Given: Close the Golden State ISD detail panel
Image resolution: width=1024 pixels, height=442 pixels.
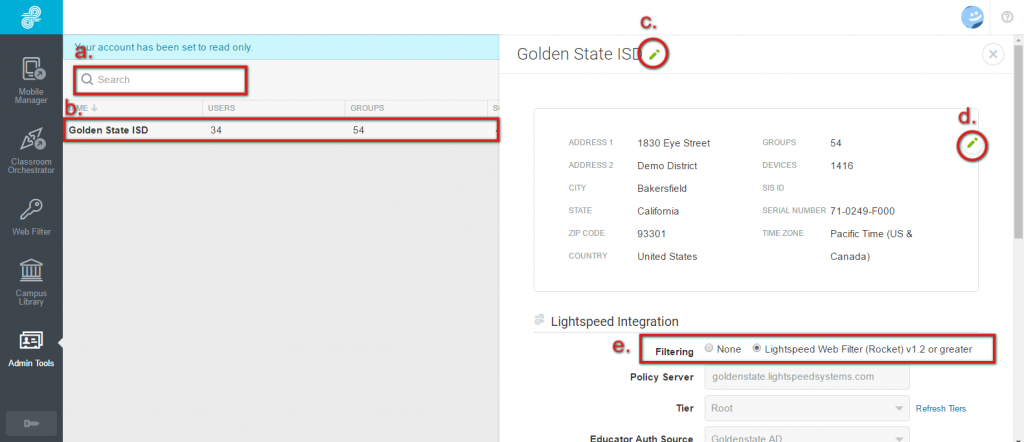Looking at the screenshot, I should 993,54.
